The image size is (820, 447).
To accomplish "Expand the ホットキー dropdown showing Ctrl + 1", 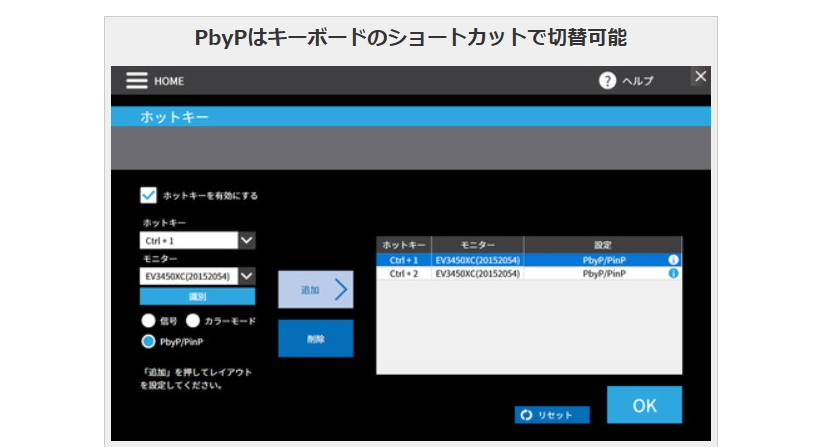I will [x=247, y=241].
